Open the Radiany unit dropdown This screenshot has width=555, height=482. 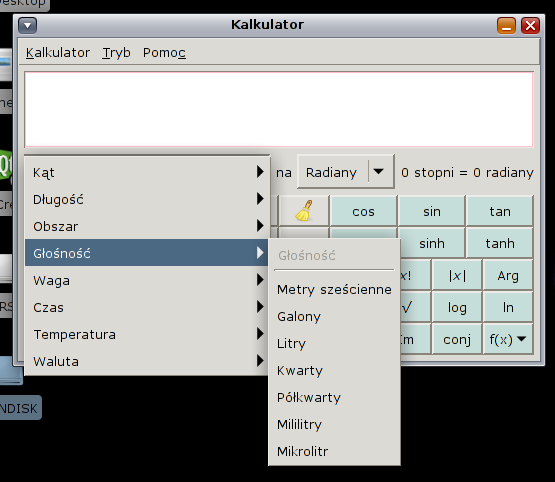pyautogui.click(x=345, y=172)
